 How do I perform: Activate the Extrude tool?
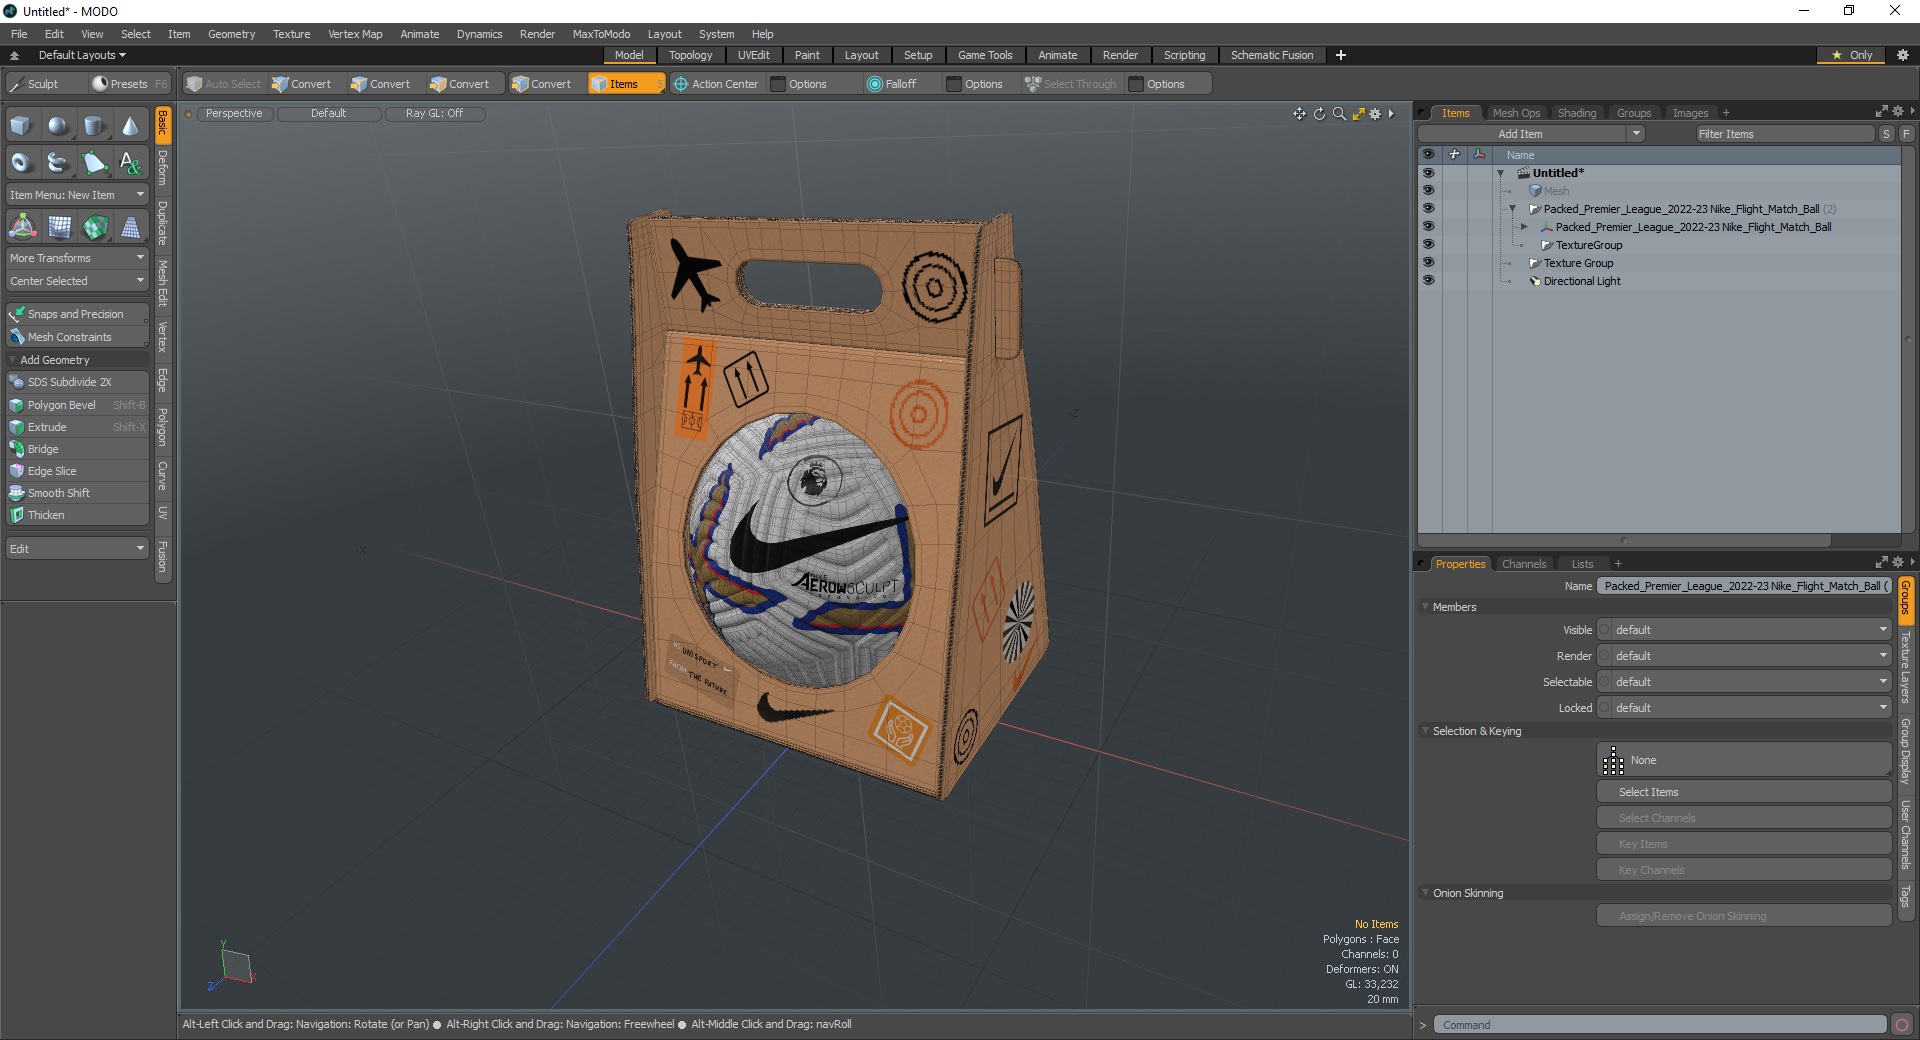(x=77, y=427)
